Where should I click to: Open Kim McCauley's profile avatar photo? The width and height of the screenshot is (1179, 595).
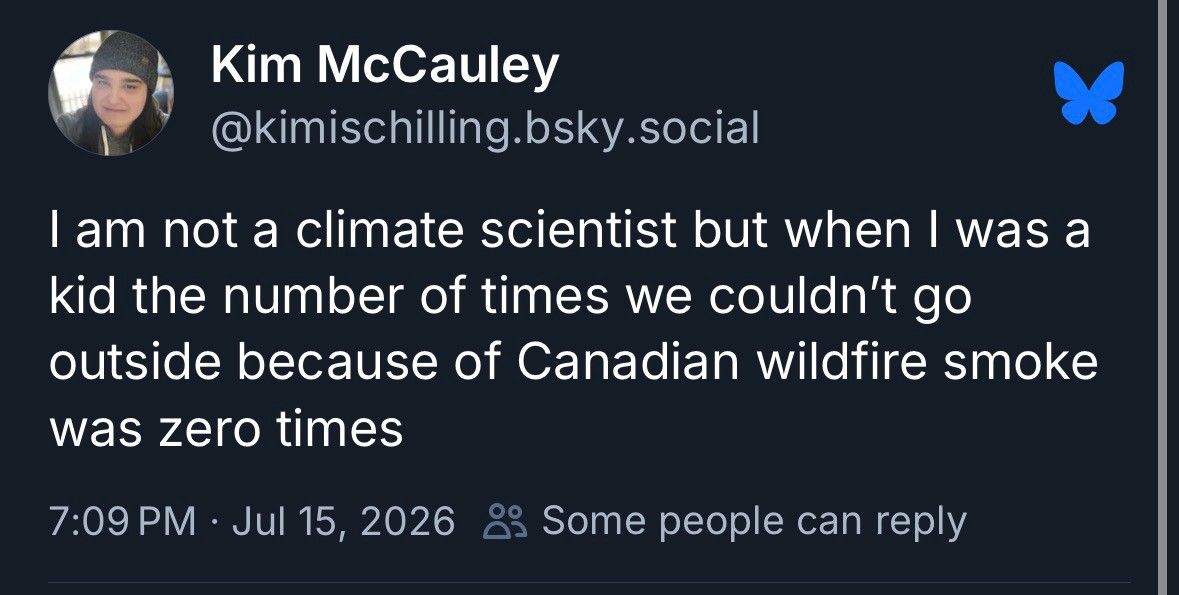[111, 93]
